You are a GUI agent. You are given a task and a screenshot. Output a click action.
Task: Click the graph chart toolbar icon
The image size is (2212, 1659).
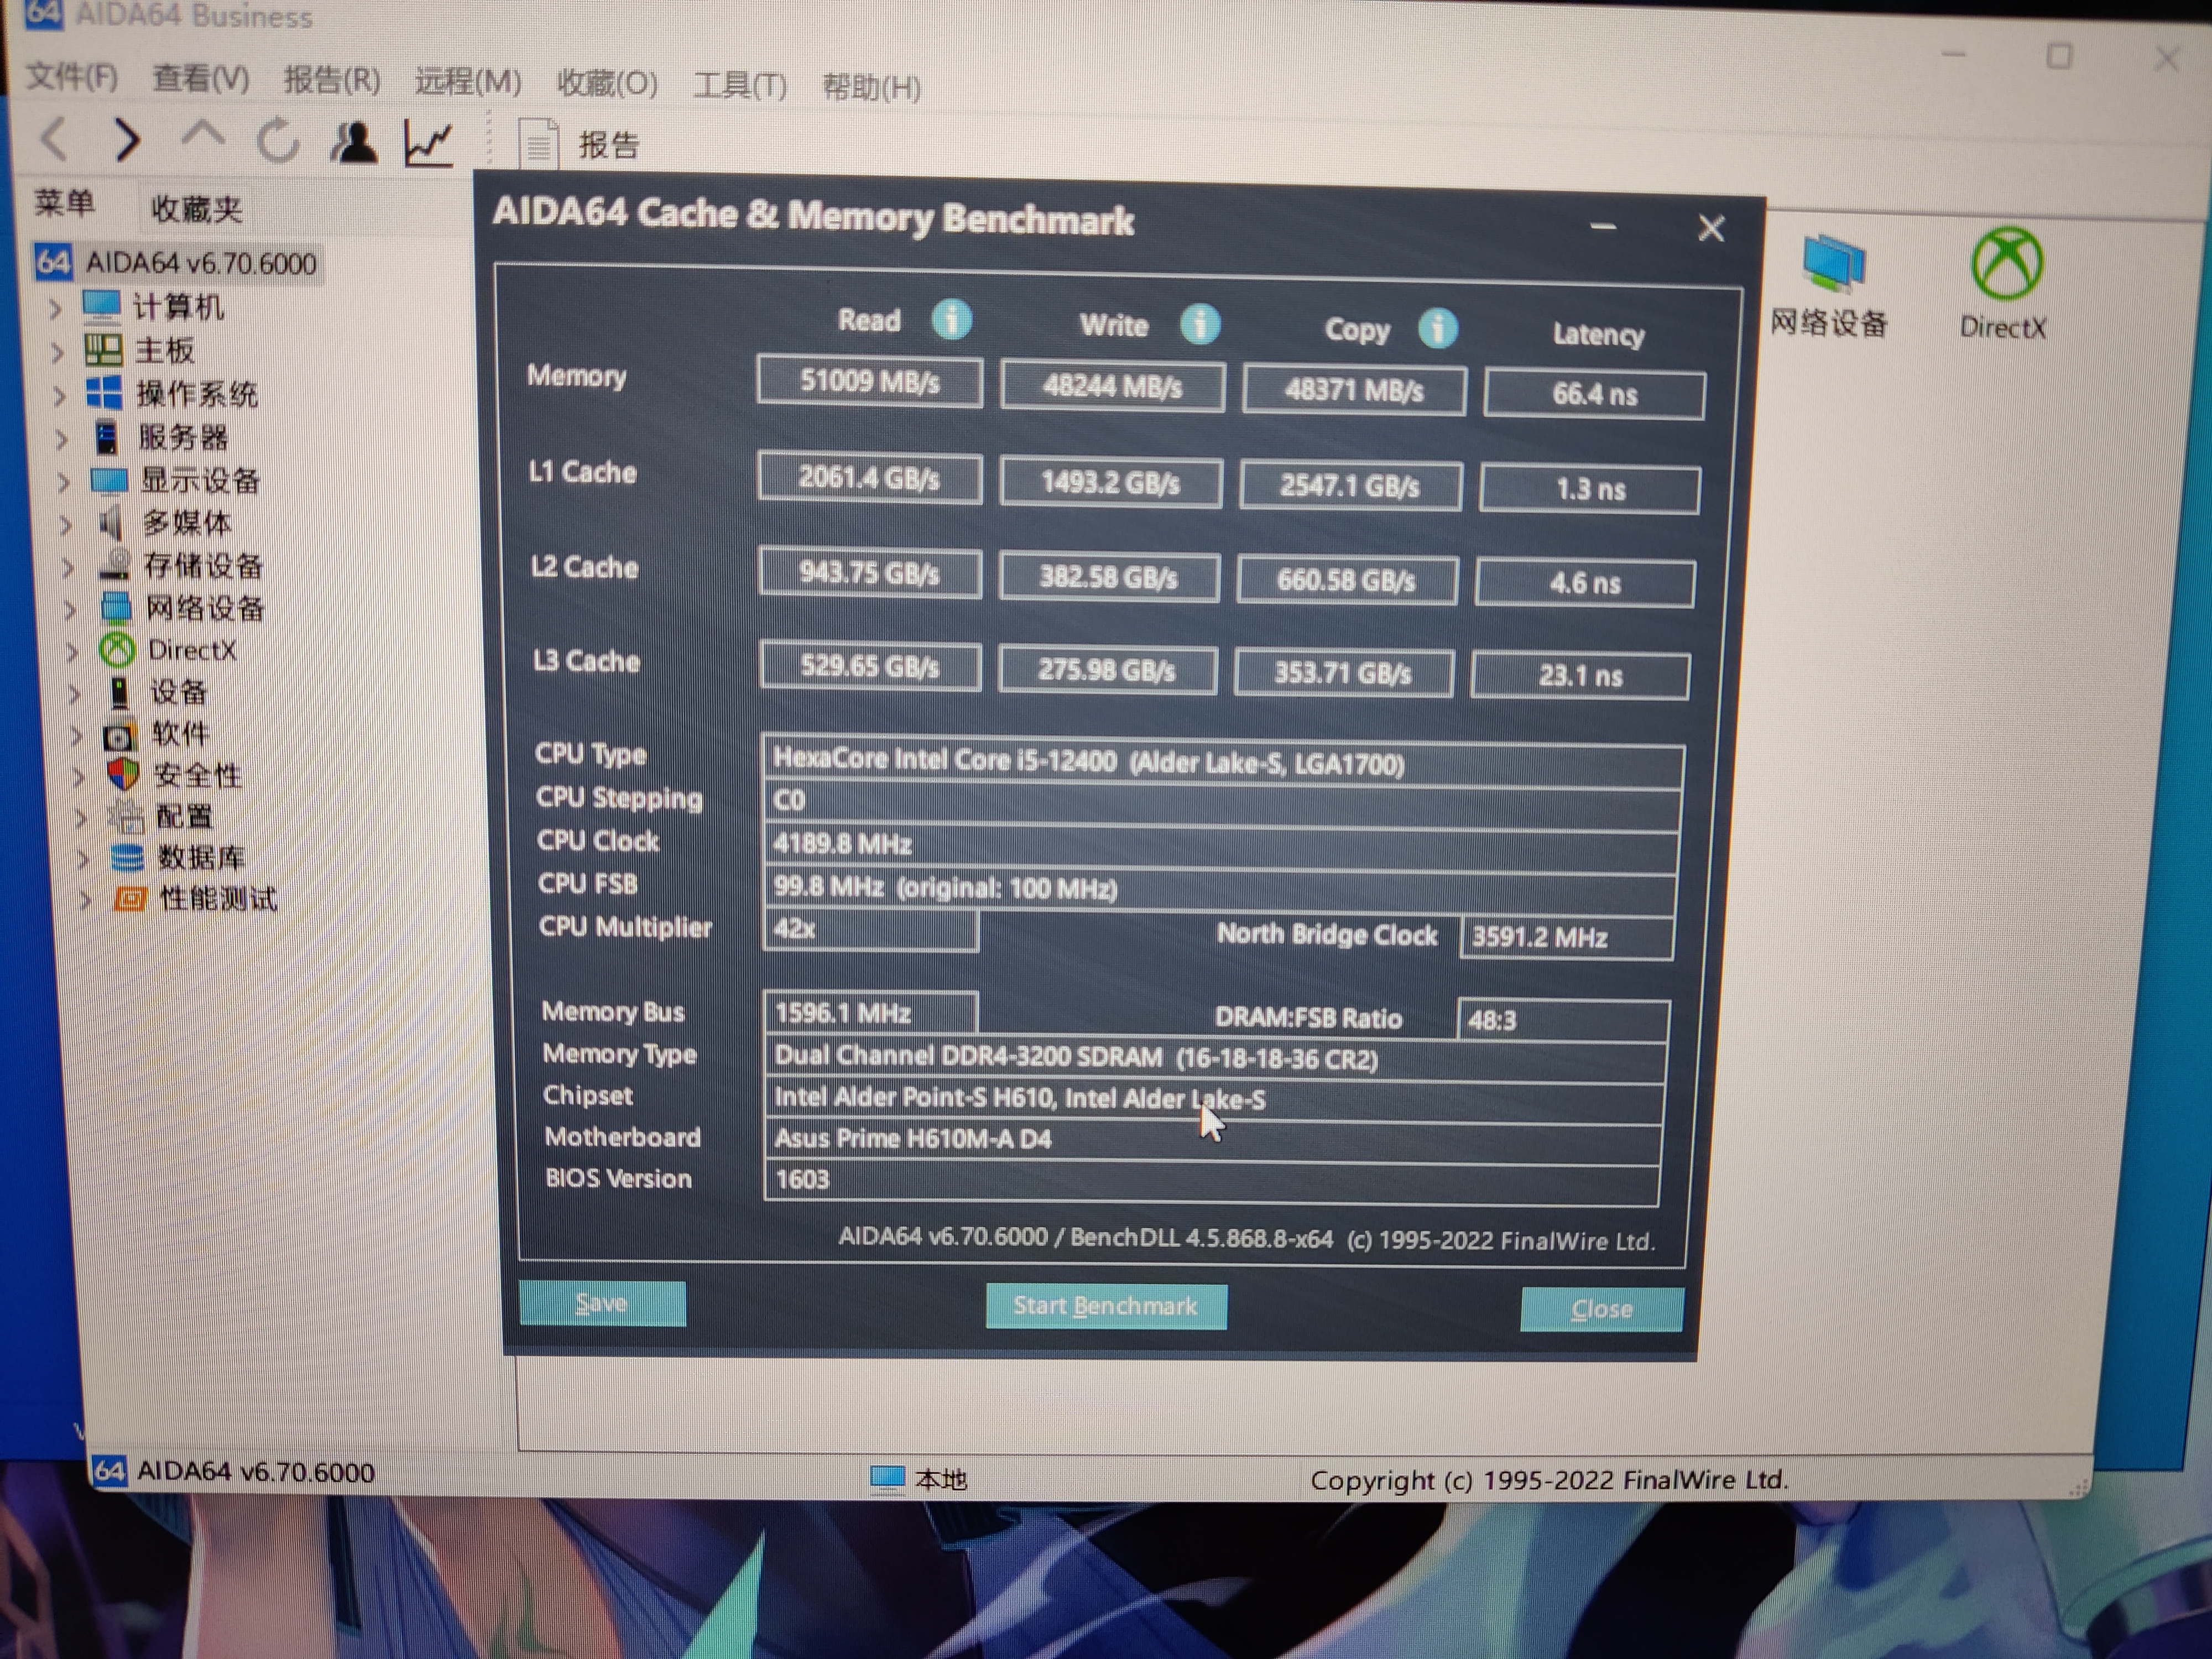pos(428,144)
